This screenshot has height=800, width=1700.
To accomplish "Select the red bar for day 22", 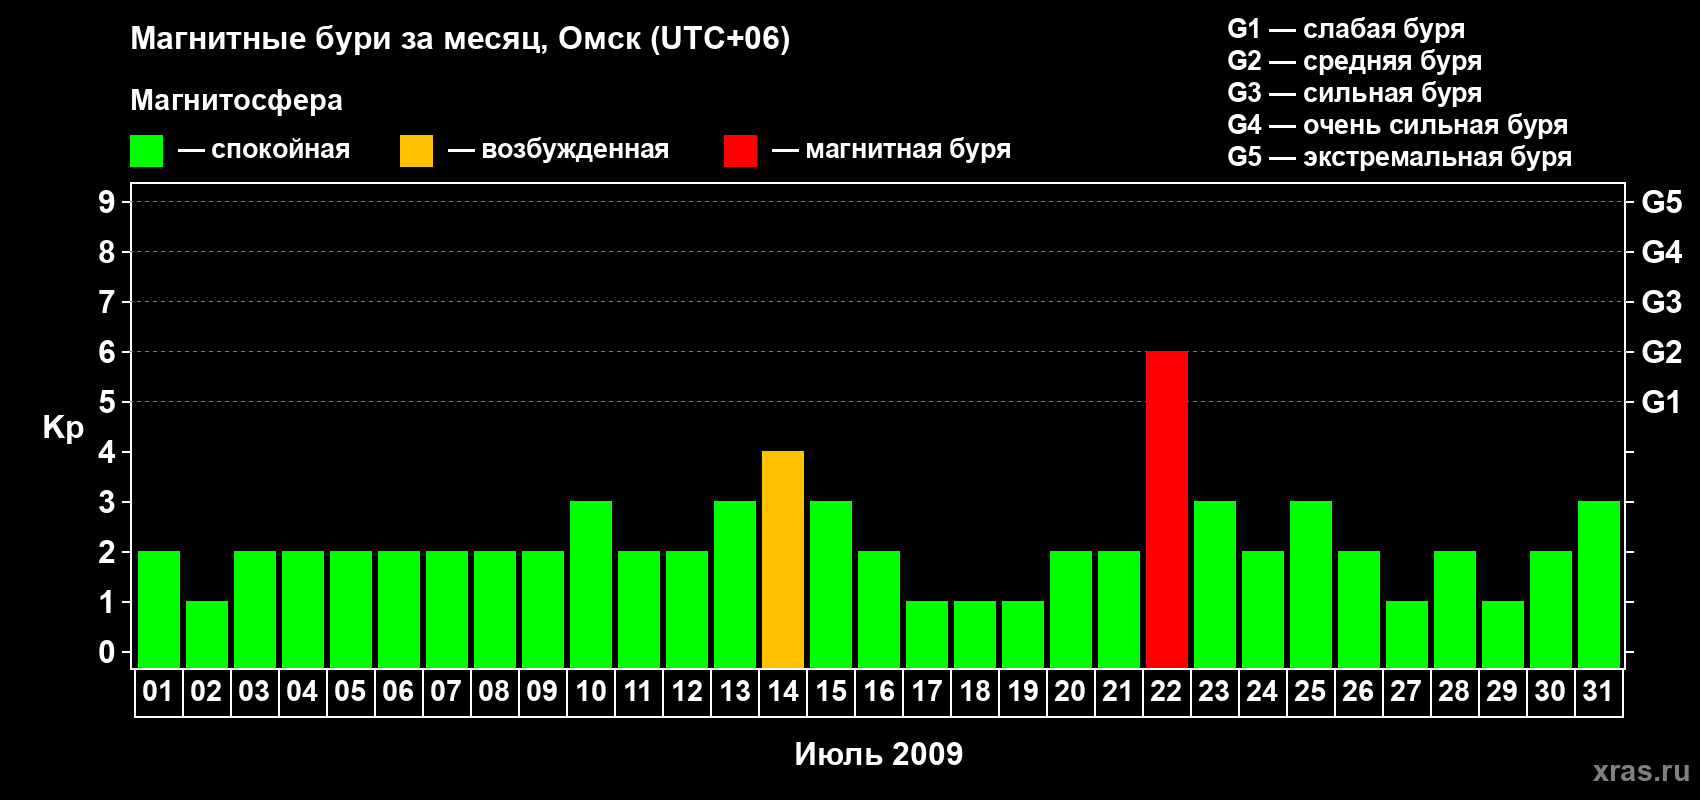I will tap(1167, 510).
